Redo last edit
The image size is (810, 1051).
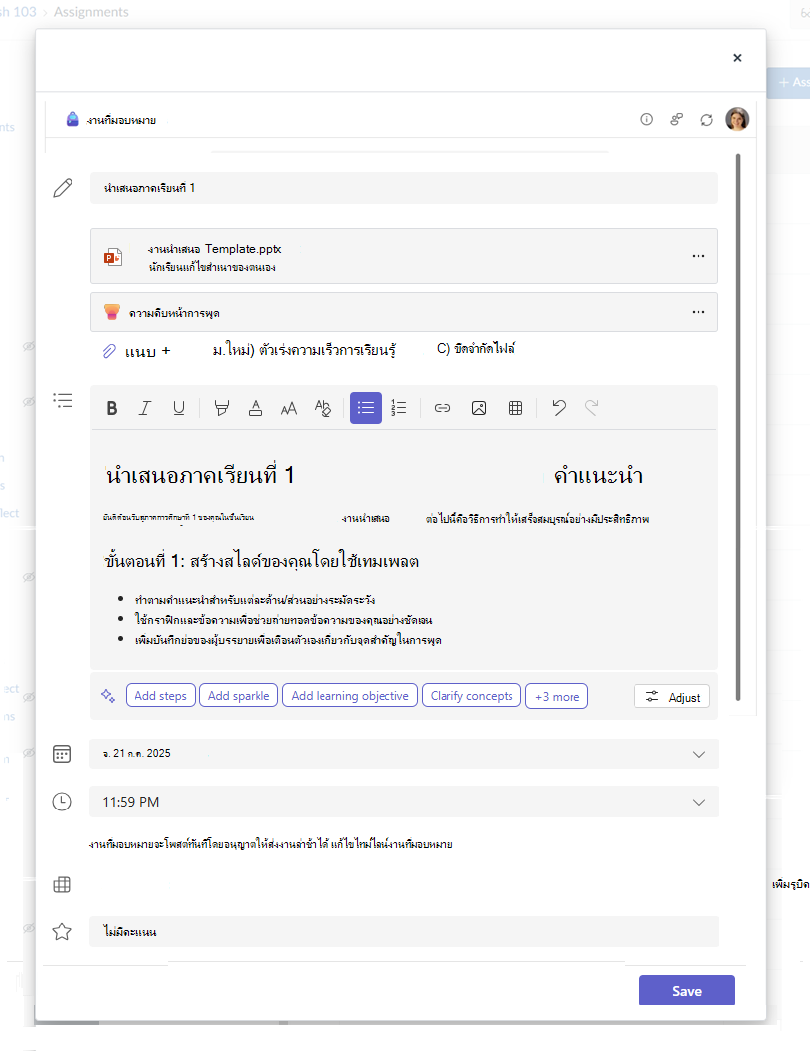591,408
